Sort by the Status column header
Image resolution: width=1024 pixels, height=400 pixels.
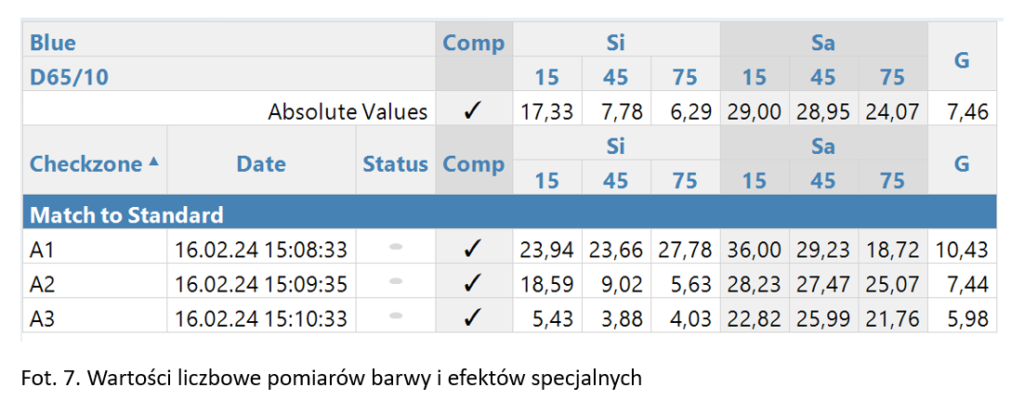(x=395, y=164)
